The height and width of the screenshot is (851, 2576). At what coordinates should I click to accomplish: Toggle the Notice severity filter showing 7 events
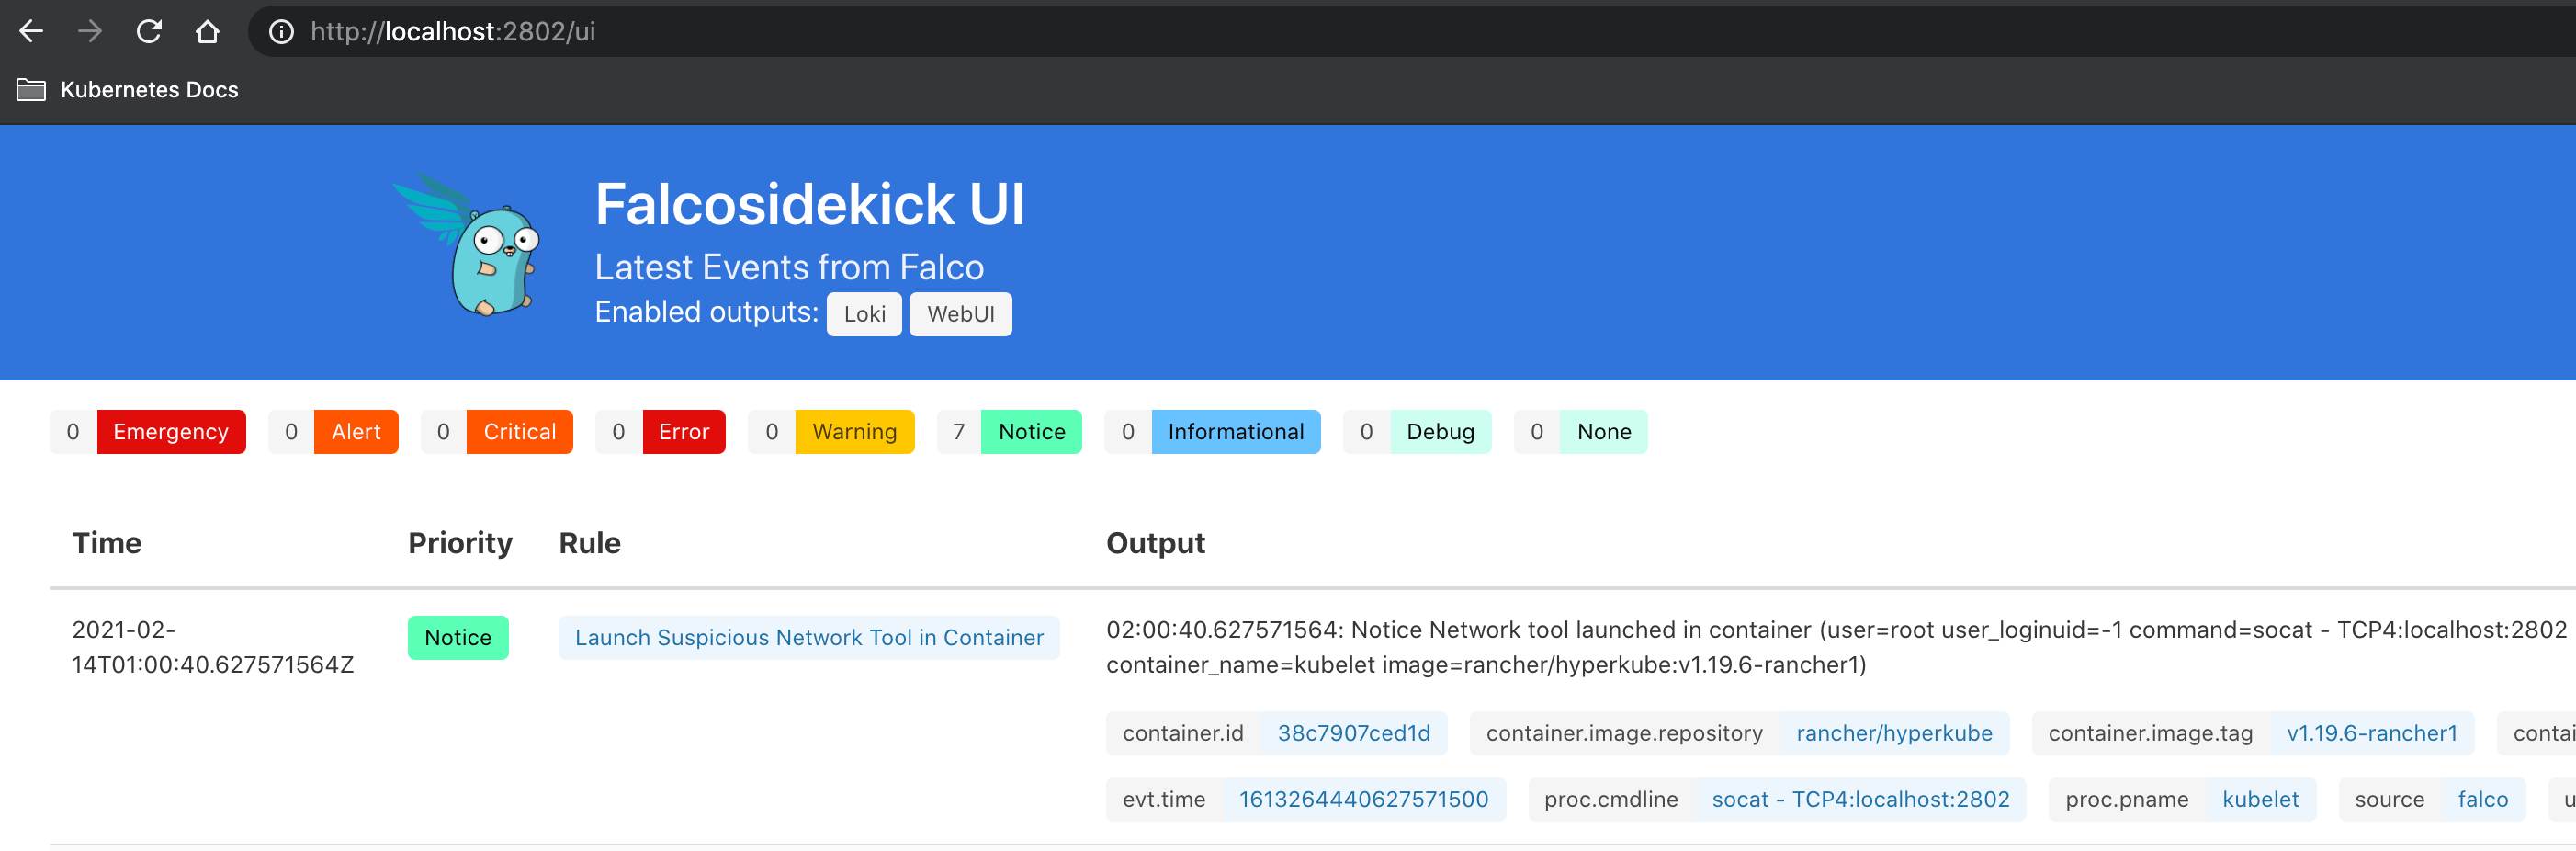click(1031, 431)
